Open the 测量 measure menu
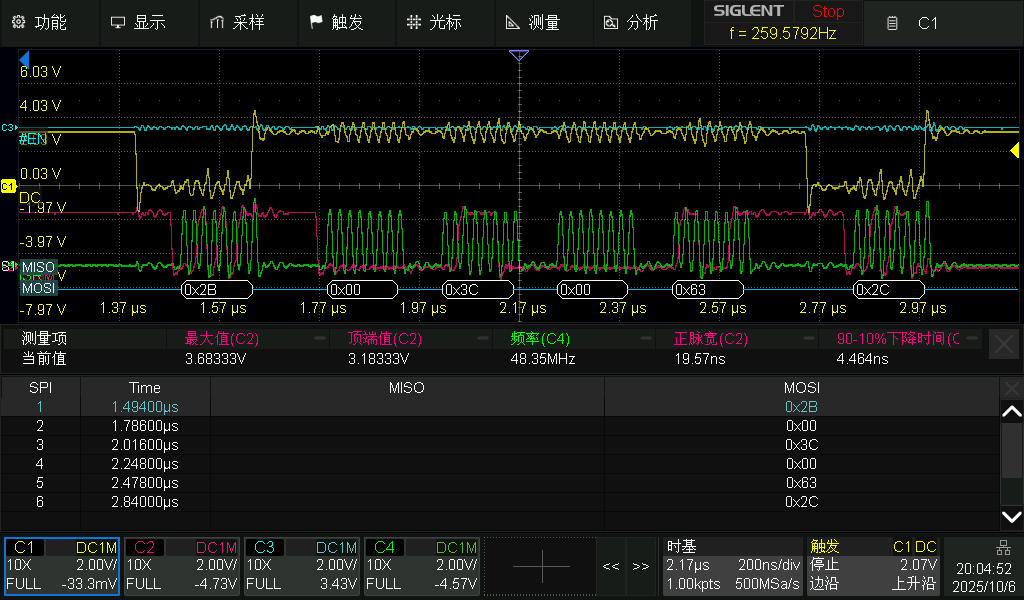The width and height of the screenshot is (1024, 600). point(533,22)
